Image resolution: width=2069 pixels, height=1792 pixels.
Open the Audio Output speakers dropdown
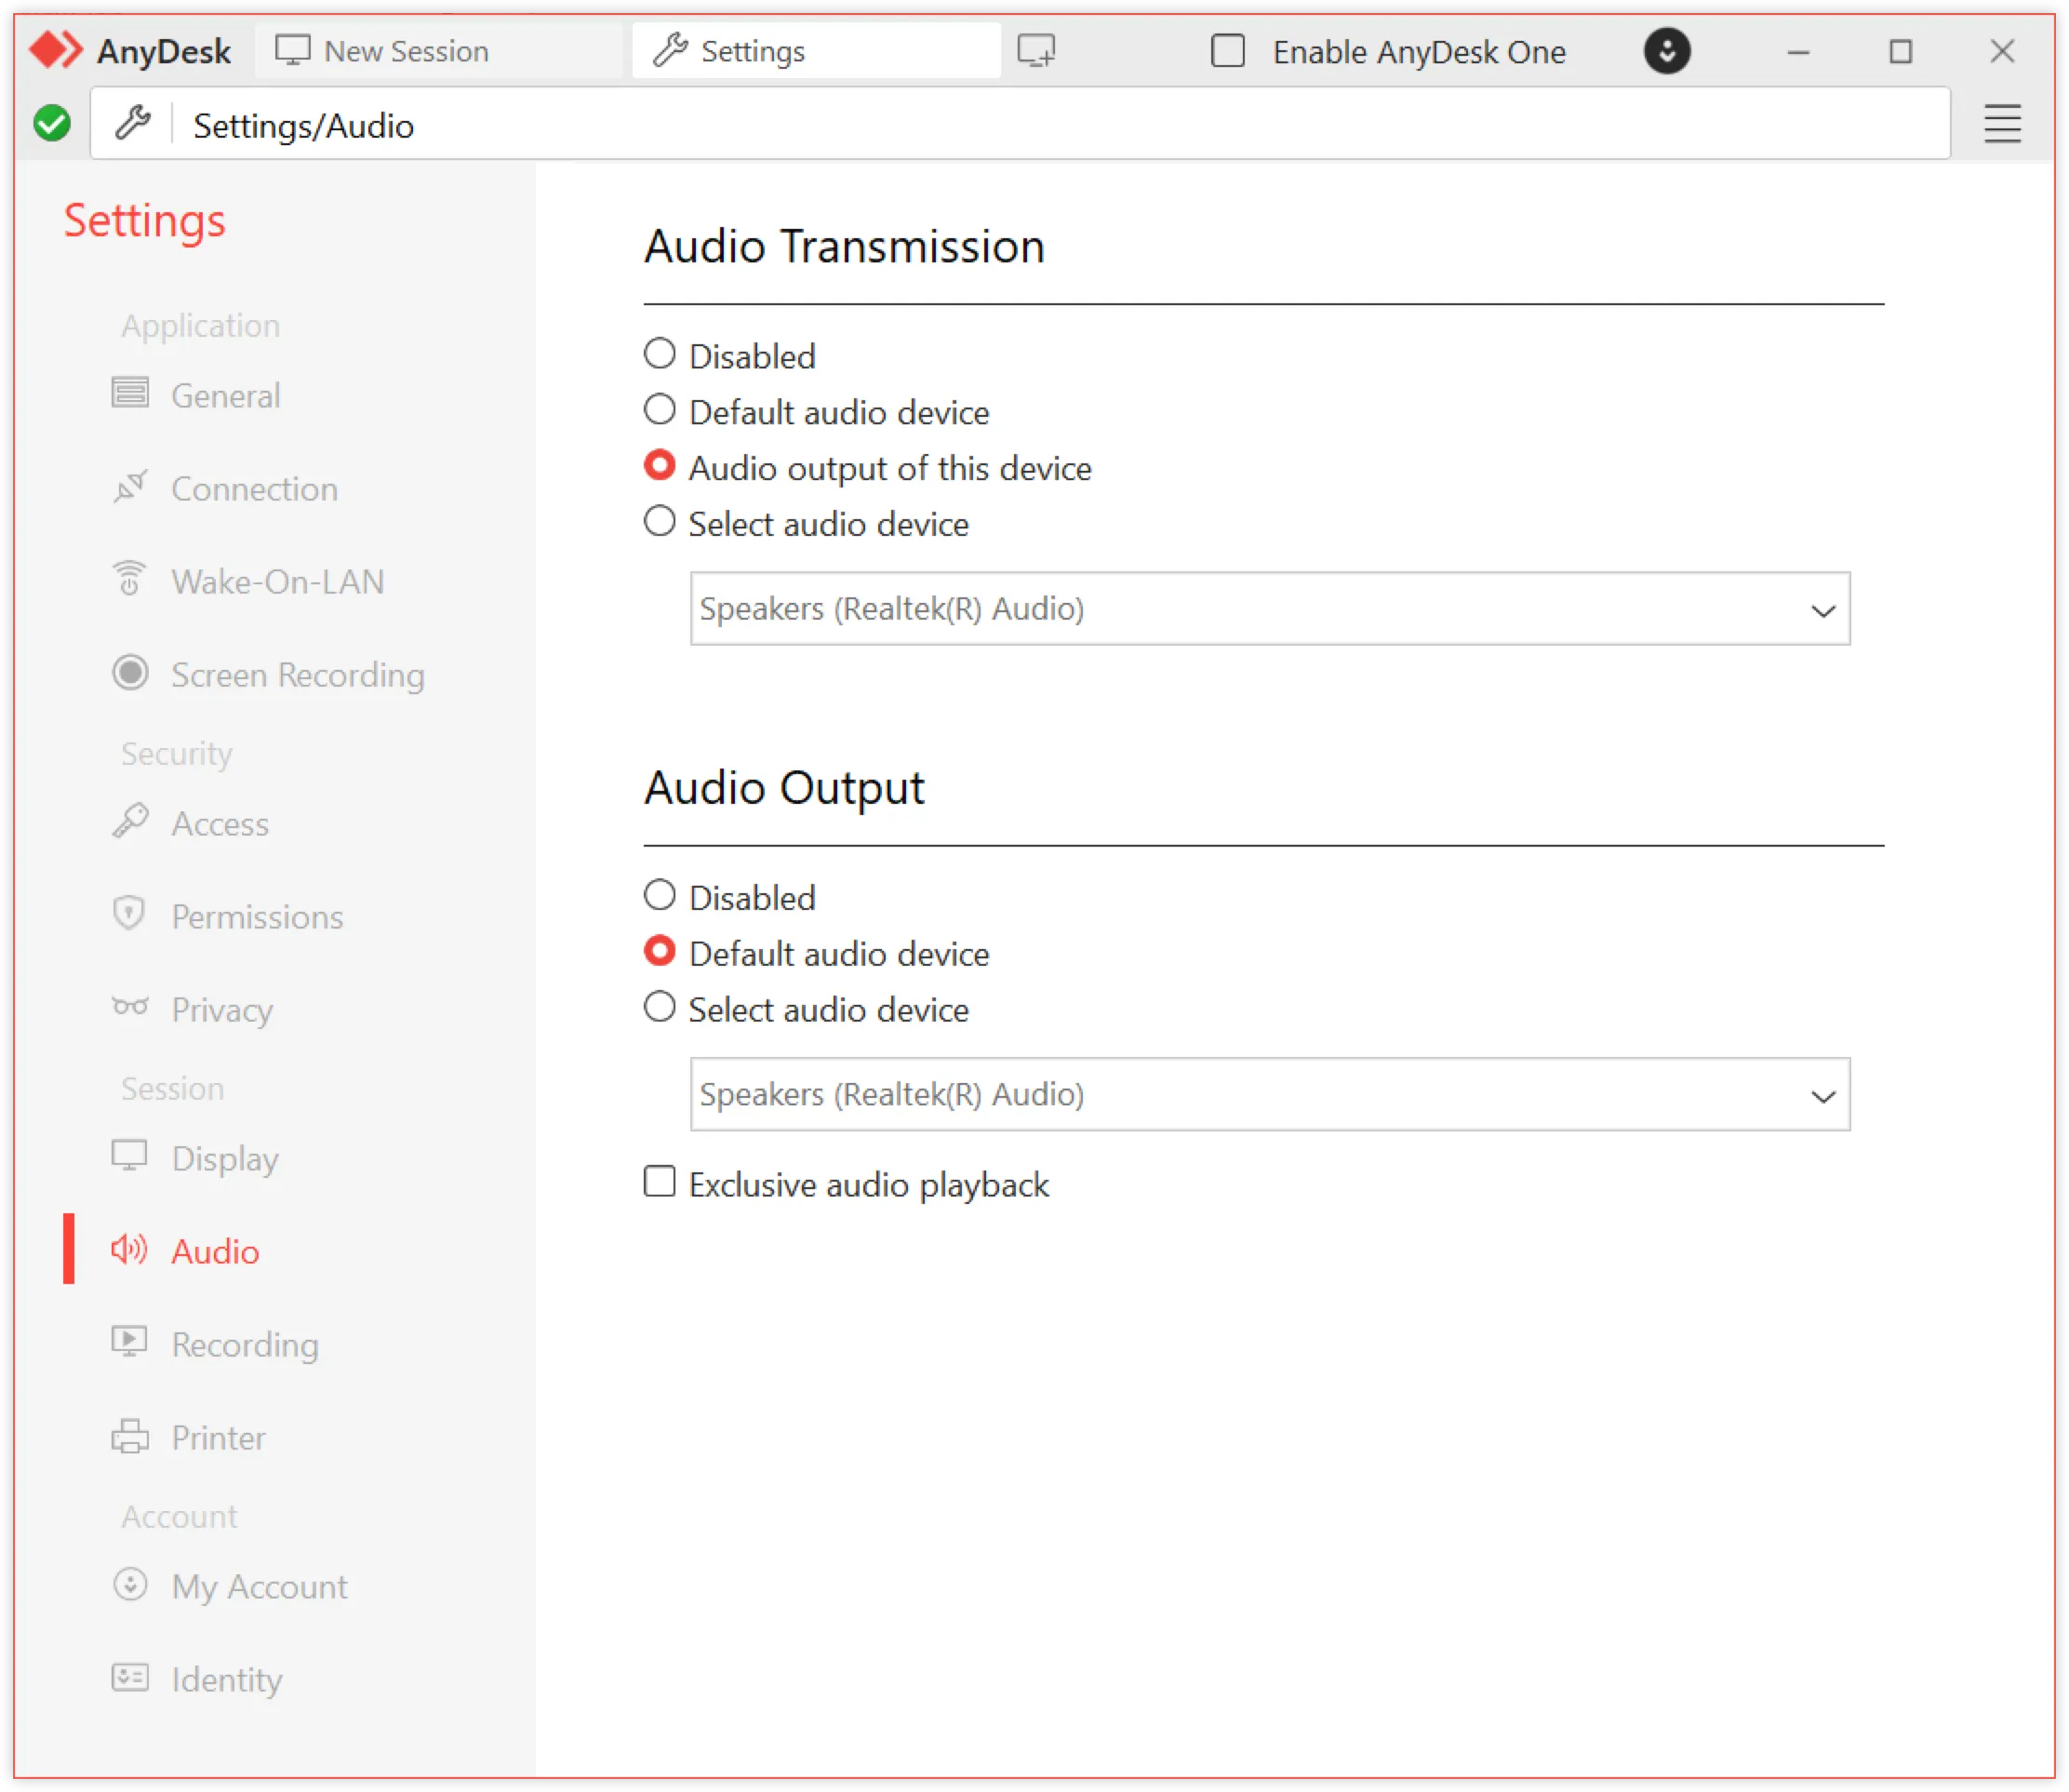pyautogui.click(x=1824, y=1094)
